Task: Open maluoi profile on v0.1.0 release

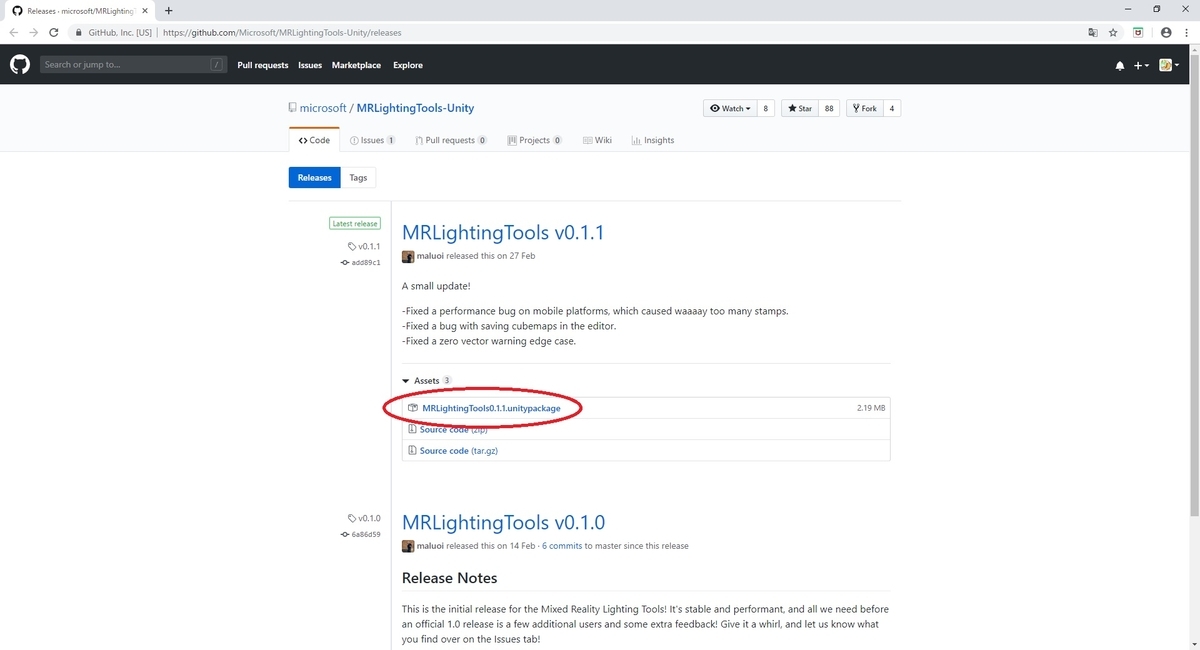Action: pyautogui.click(x=432, y=546)
